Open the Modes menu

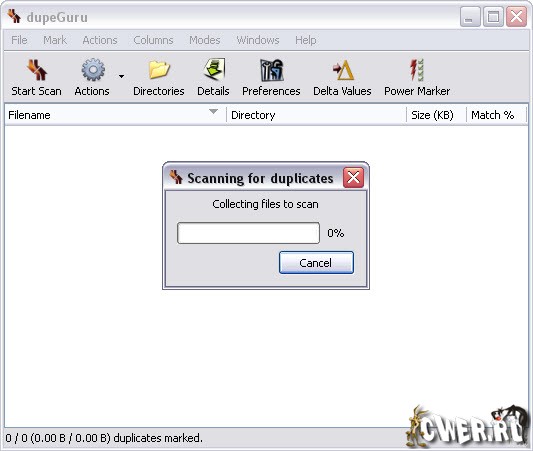click(x=205, y=40)
